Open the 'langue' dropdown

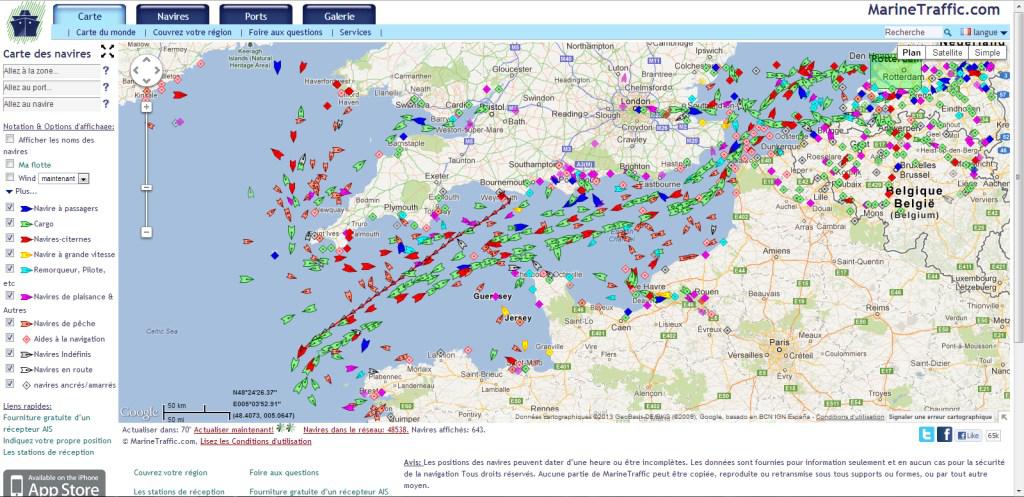click(989, 32)
